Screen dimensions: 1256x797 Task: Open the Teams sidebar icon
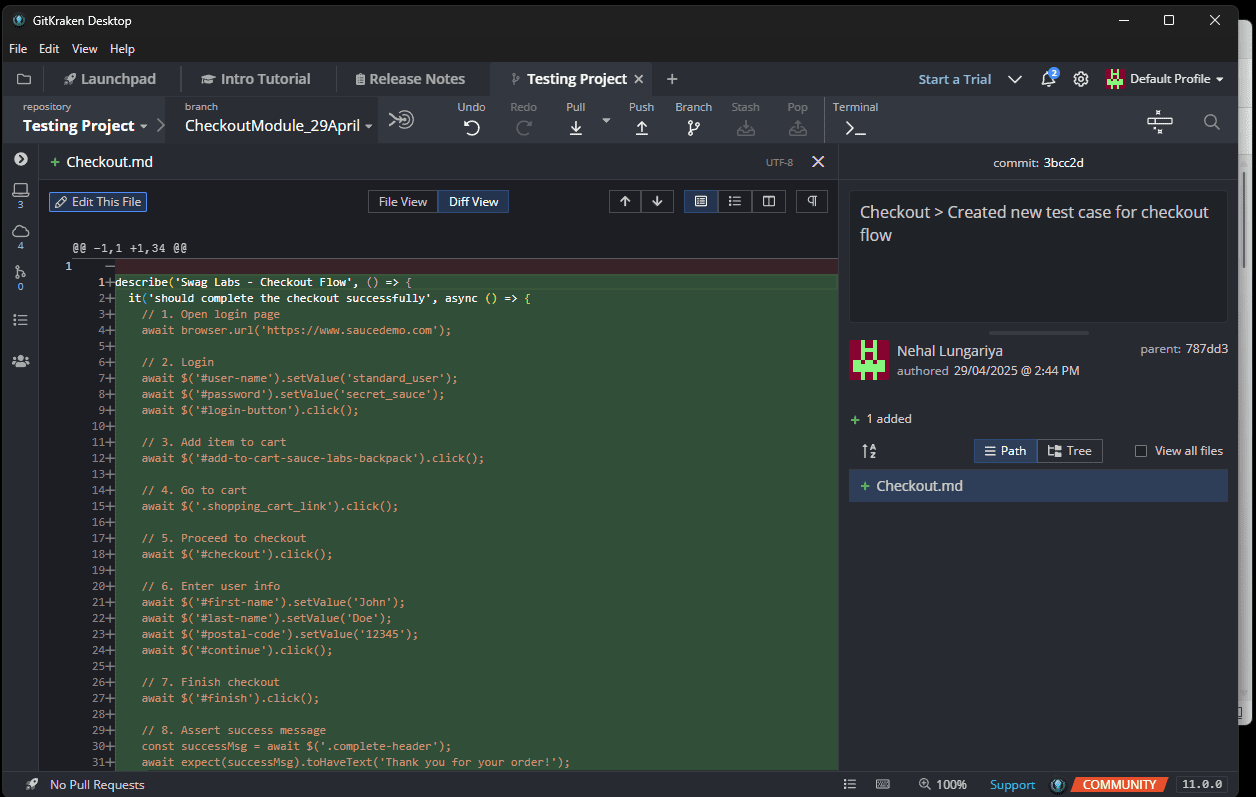[x=20, y=360]
